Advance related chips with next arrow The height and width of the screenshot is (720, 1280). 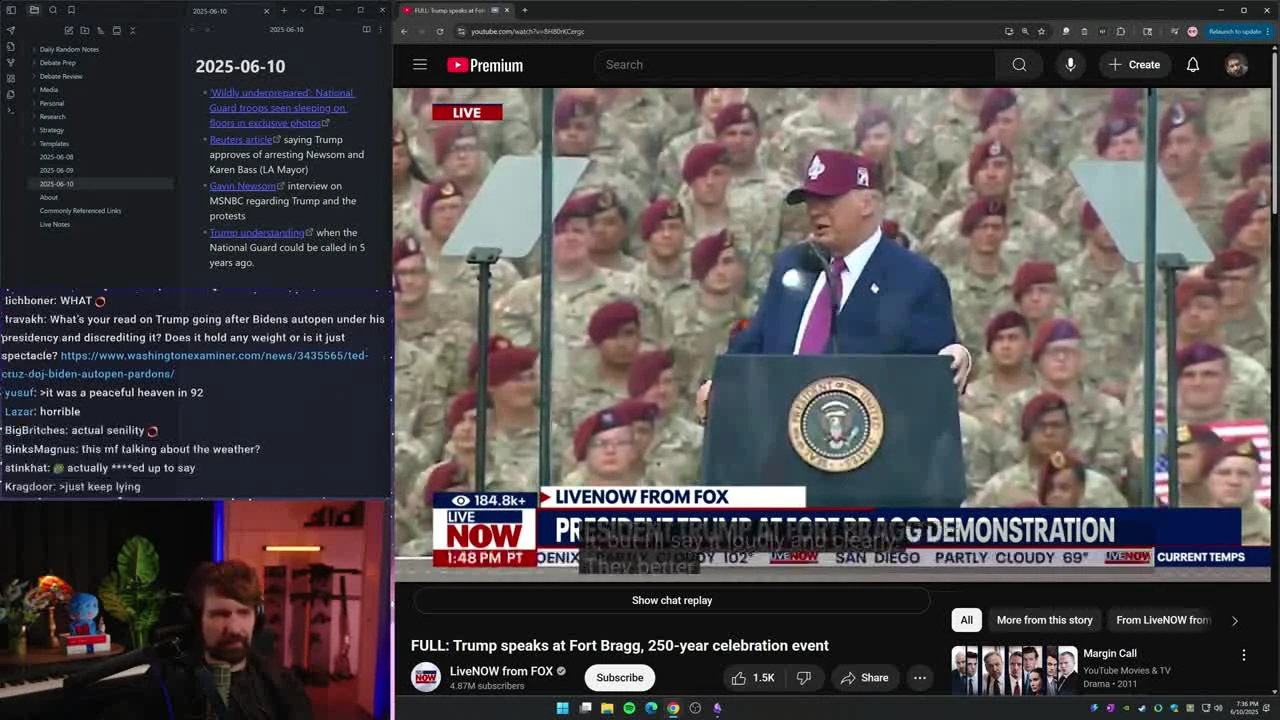[1234, 620]
